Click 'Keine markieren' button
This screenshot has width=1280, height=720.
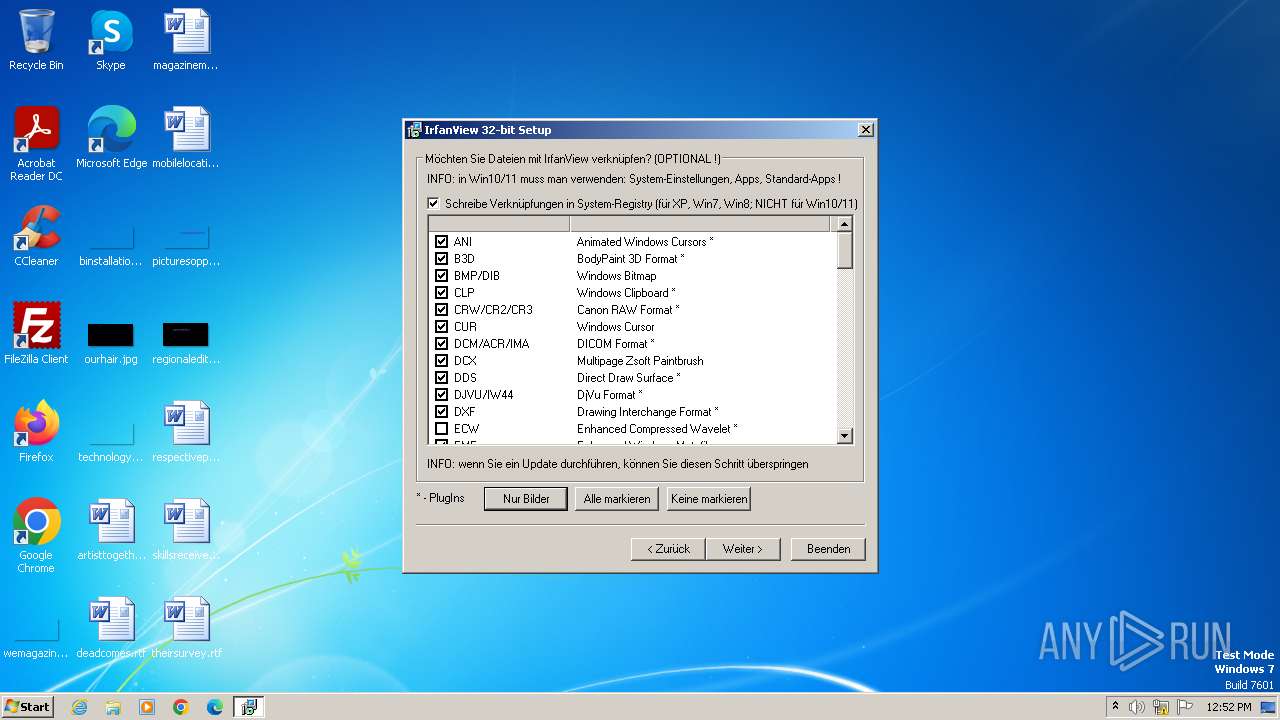[709, 498]
